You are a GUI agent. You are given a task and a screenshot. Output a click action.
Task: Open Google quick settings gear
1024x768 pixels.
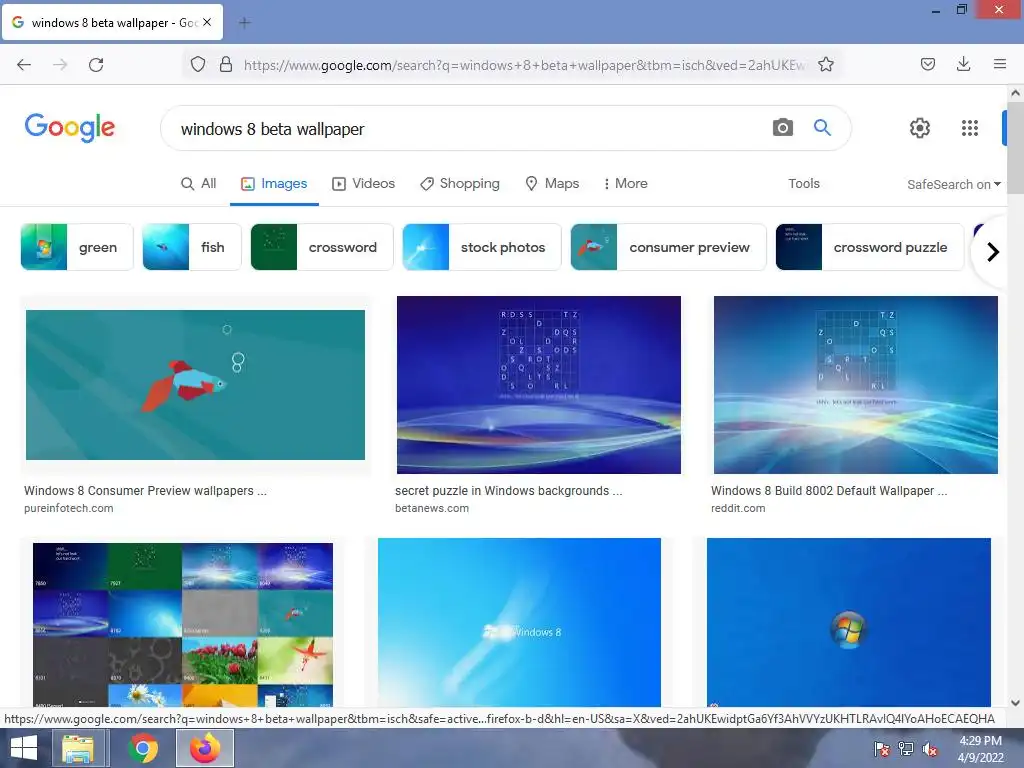coord(920,128)
